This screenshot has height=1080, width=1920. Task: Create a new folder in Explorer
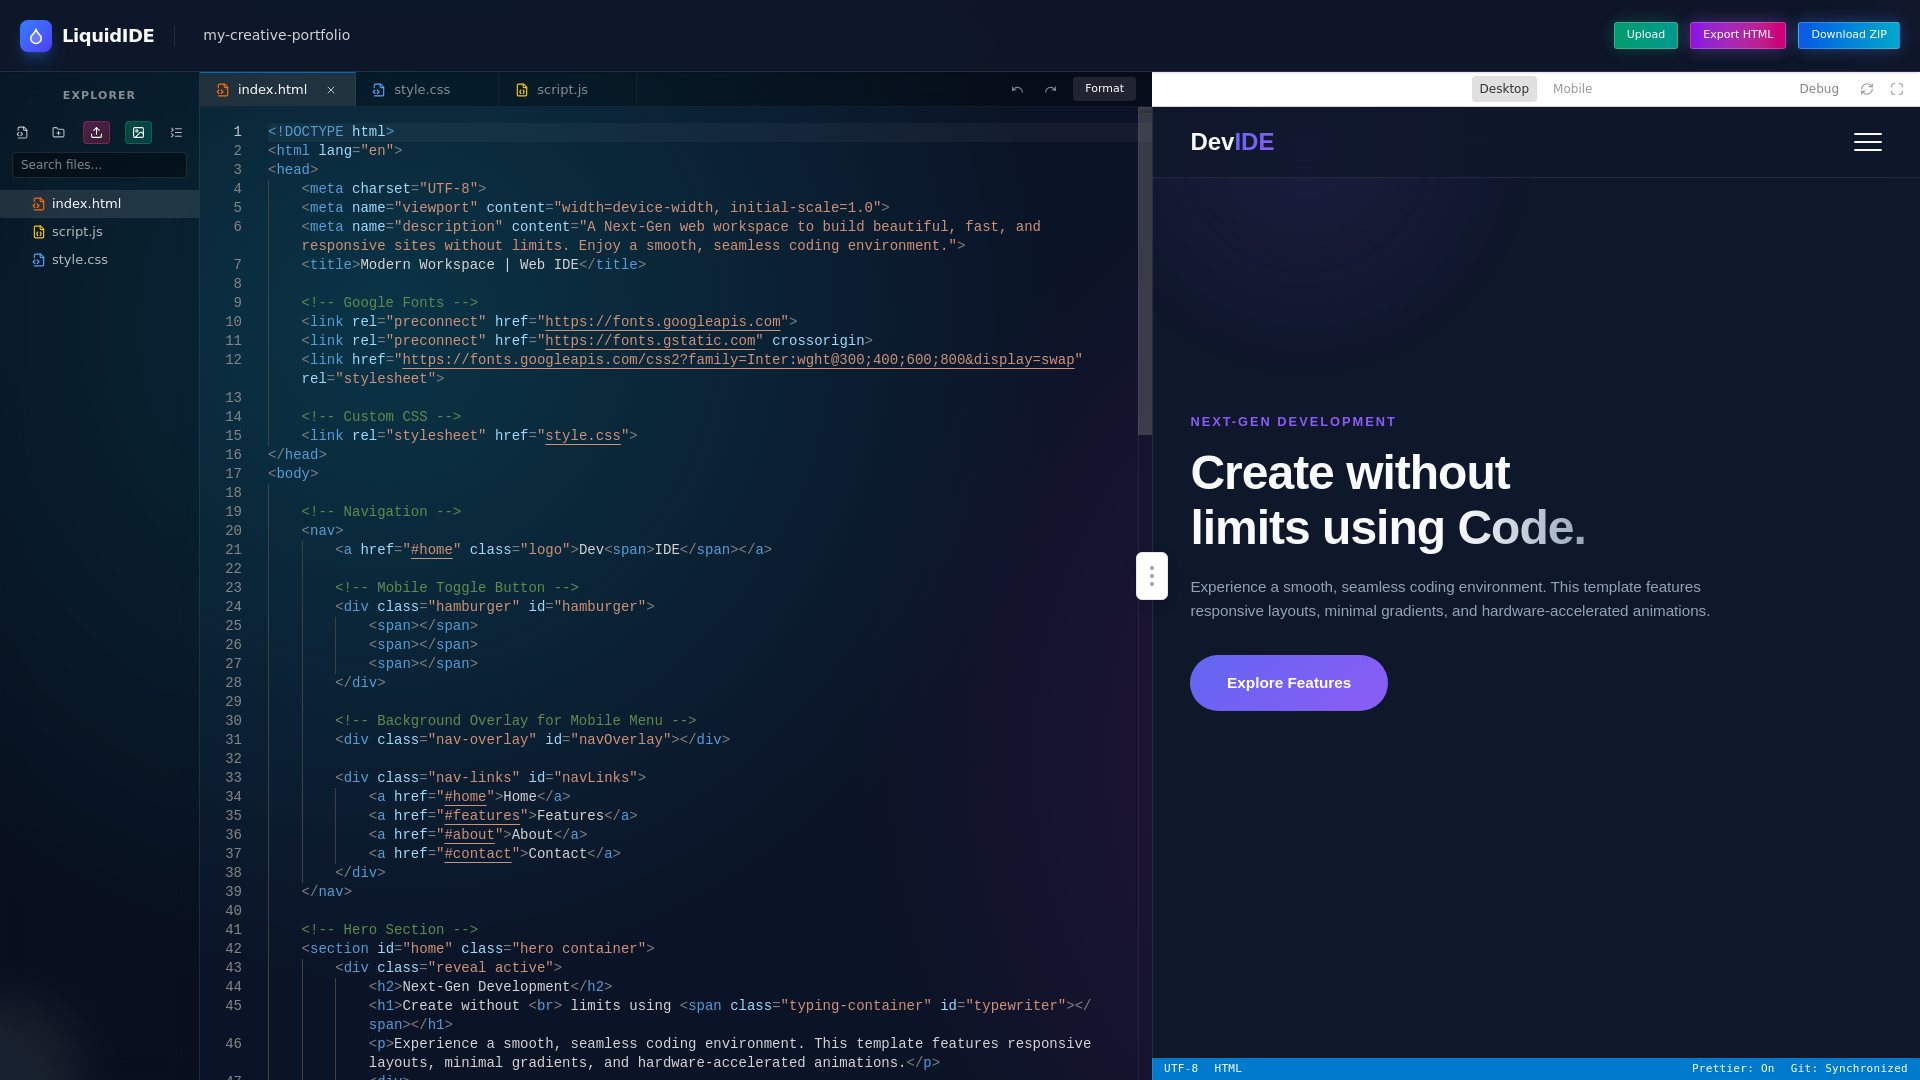click(x=59, y=132)
